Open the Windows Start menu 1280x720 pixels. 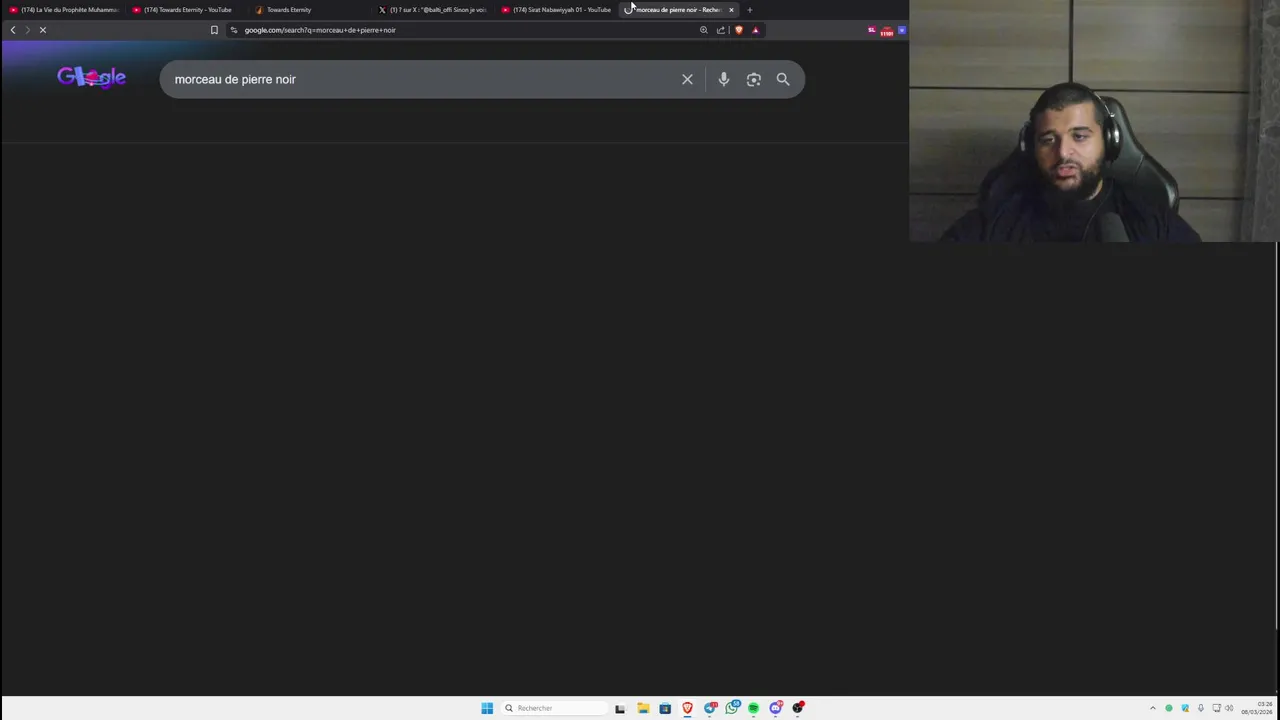tap(487, 708)
